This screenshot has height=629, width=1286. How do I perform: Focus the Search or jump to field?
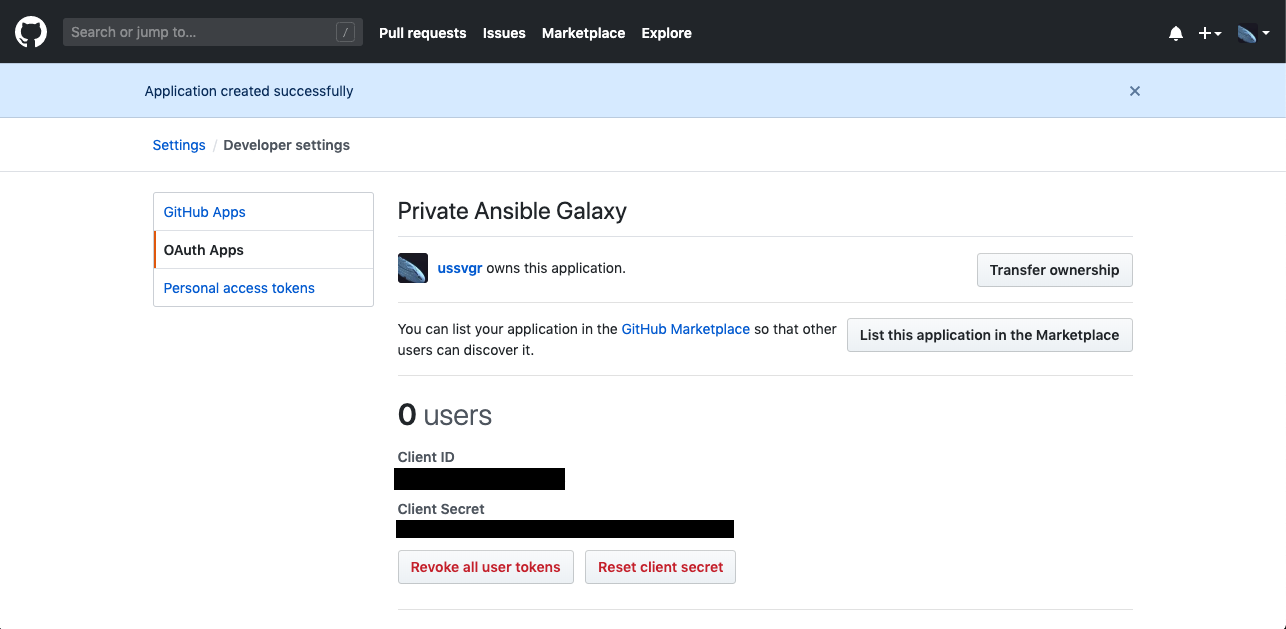(200, 32)
